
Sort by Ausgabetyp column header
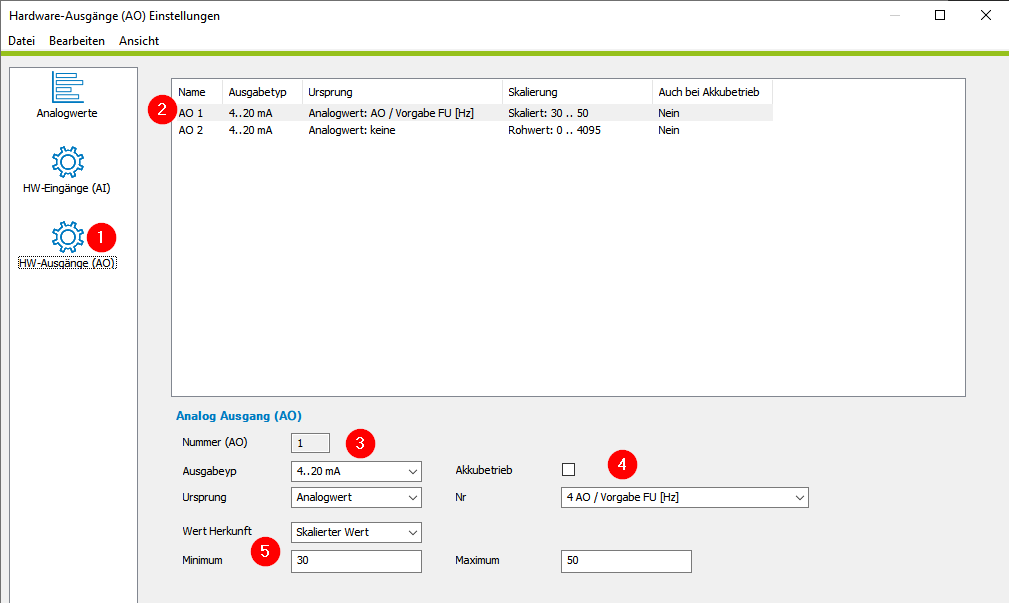click(263, 92)
